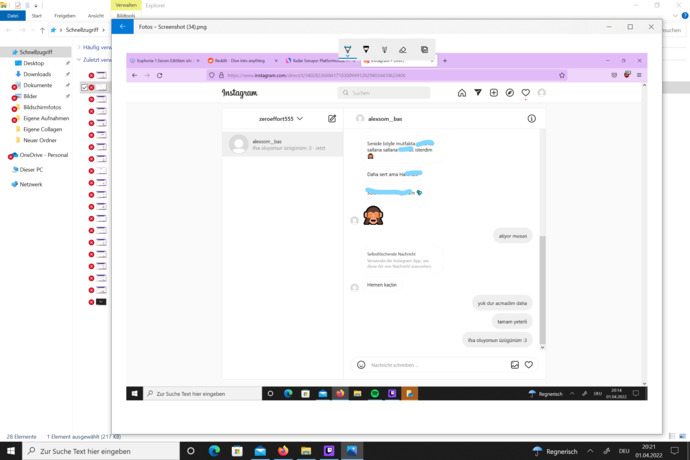Minimize the Photos window
The width and height of the screenshot is (690, 460).
coord(609,26)
